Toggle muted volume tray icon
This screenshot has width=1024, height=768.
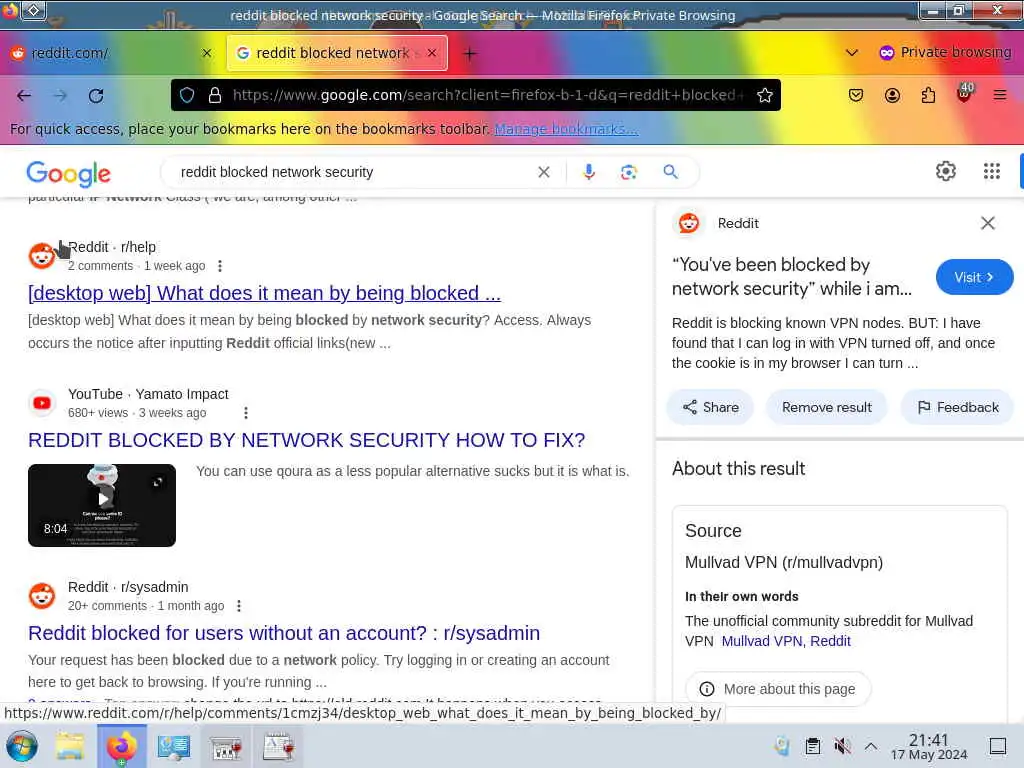coord(842,746)
